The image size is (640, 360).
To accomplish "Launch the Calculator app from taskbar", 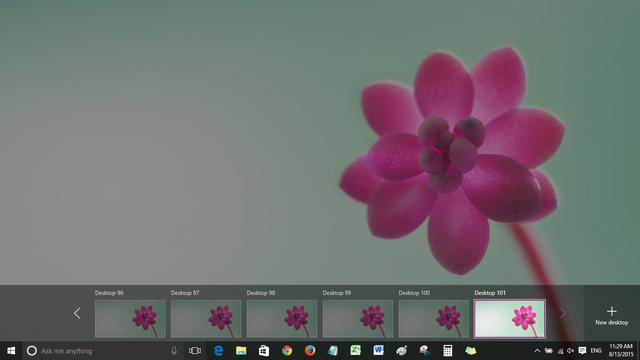I will (x=448, y=351).
